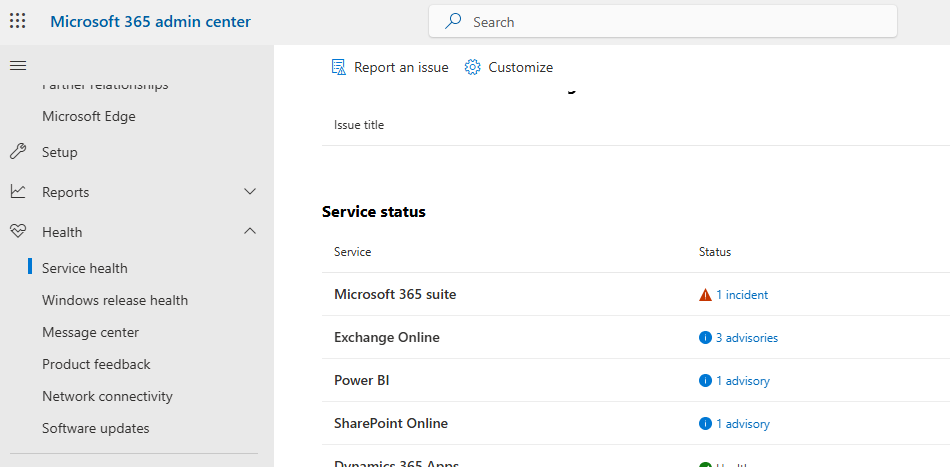
Task: Click the red incident warning triangle icon
Action: point(705,295)
